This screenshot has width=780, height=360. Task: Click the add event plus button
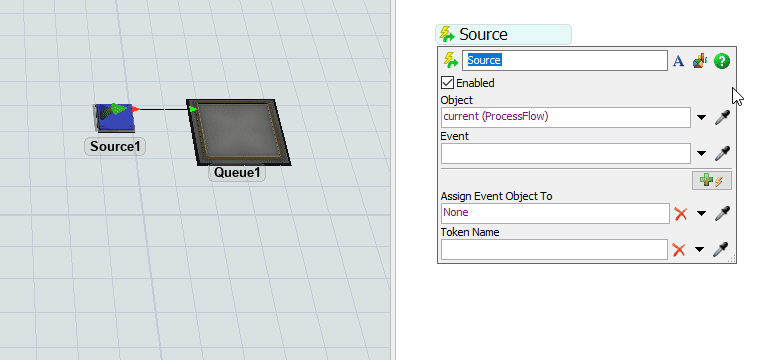pos(712,180)
